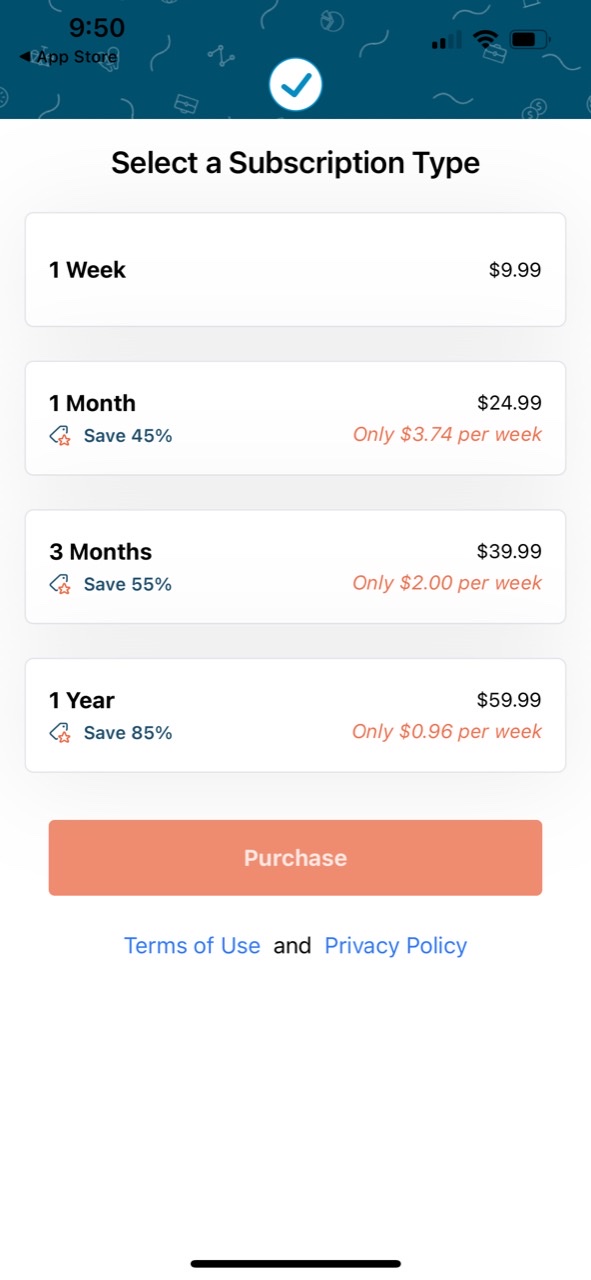Open the Terms of Use link
This screenshot has width=591, height=1280.
(192, 945)
